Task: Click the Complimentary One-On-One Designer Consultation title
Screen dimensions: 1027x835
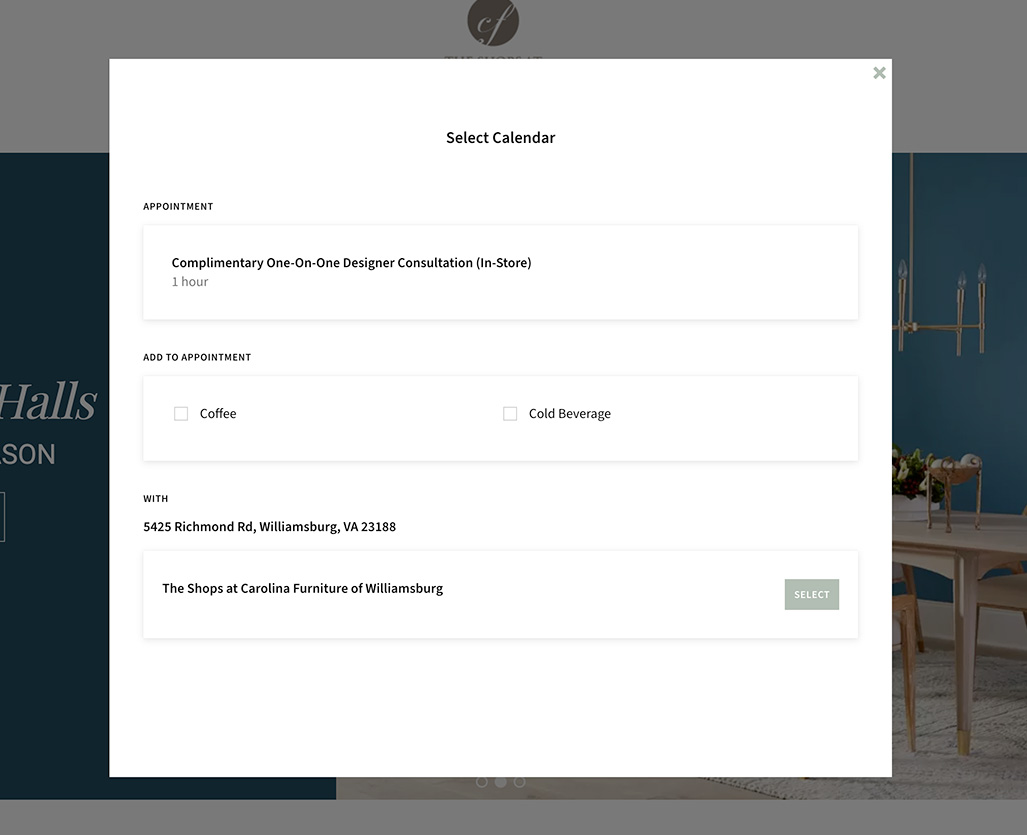Action: (351, 263)
